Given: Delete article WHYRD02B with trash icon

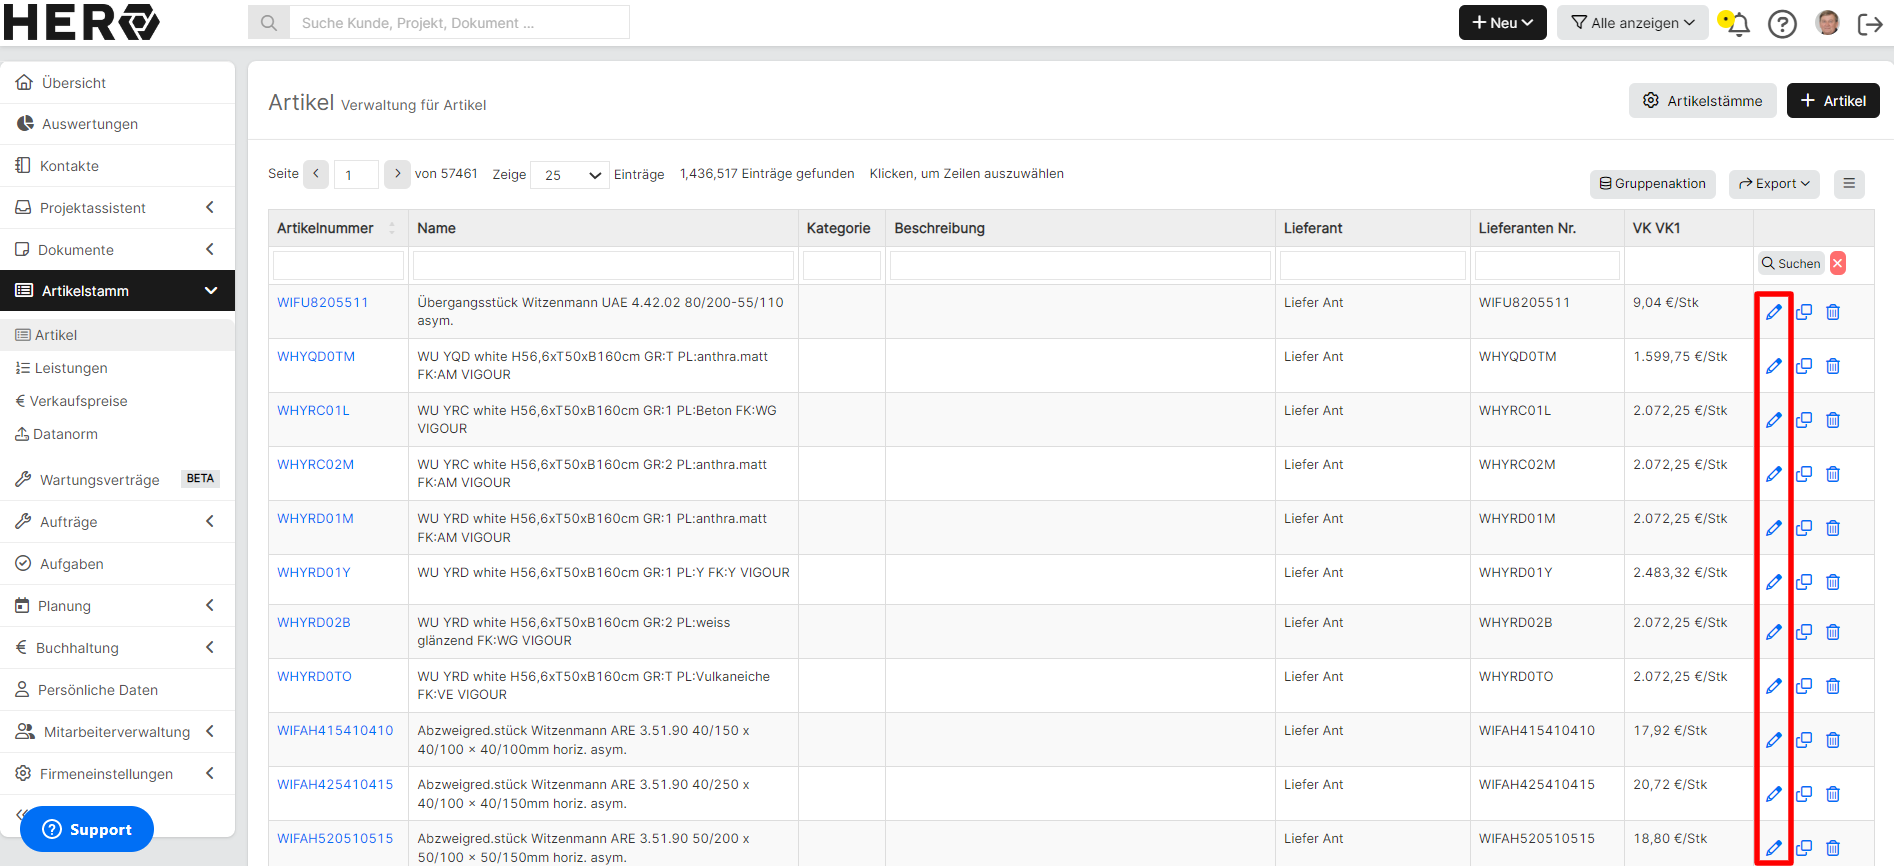Looking at the screenshot, I should 1833,632.
